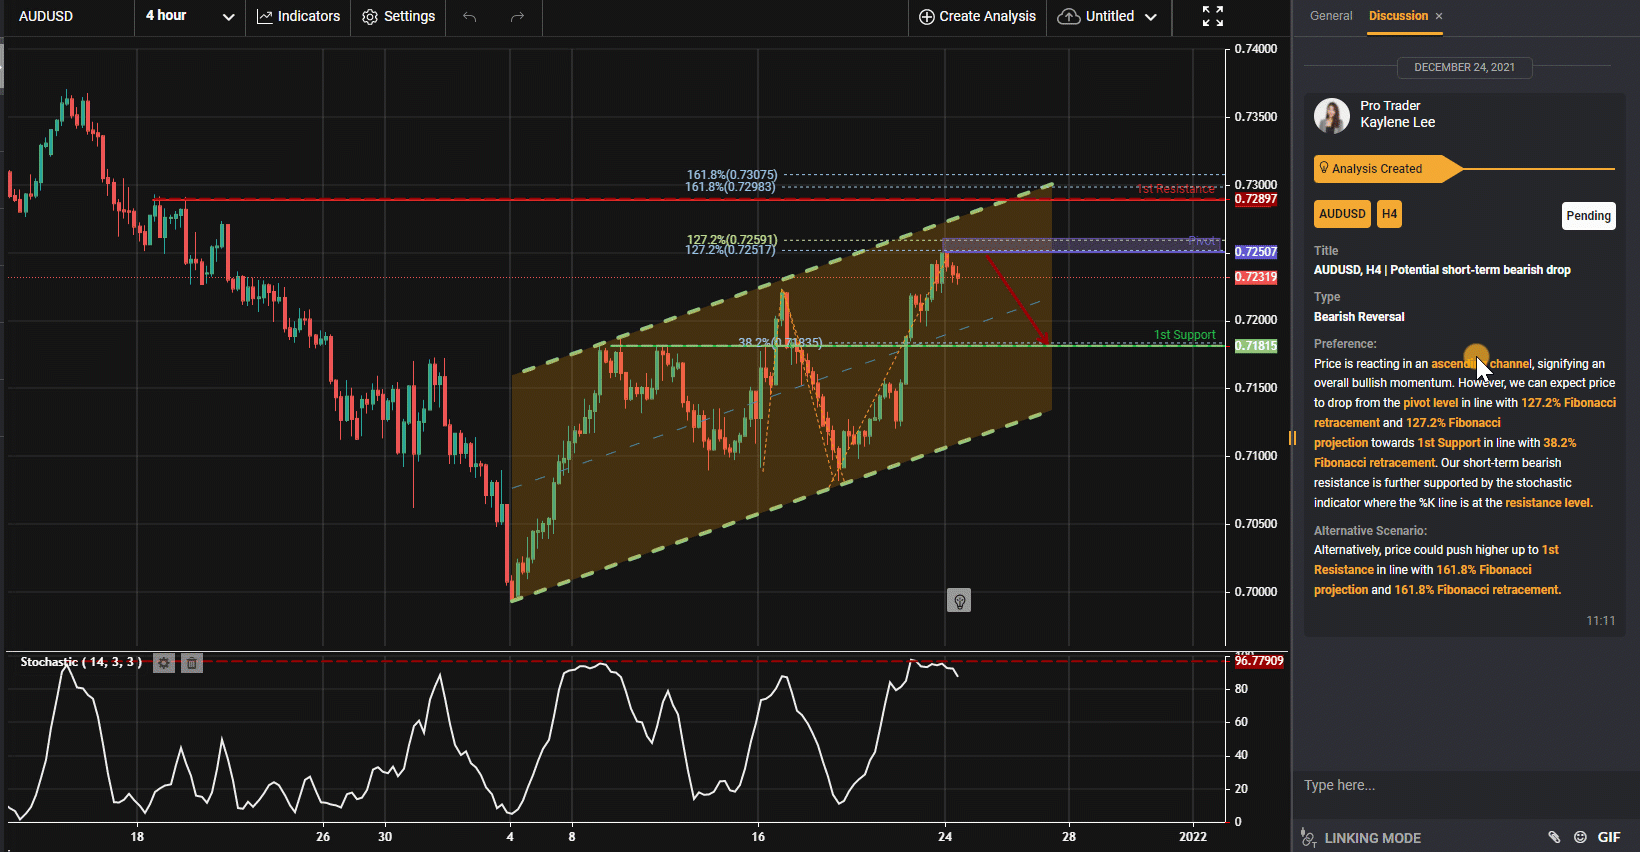Screen dimensions: 1640x852
Task: Select the 0.72319 current price label
Action: (1256, 277)
